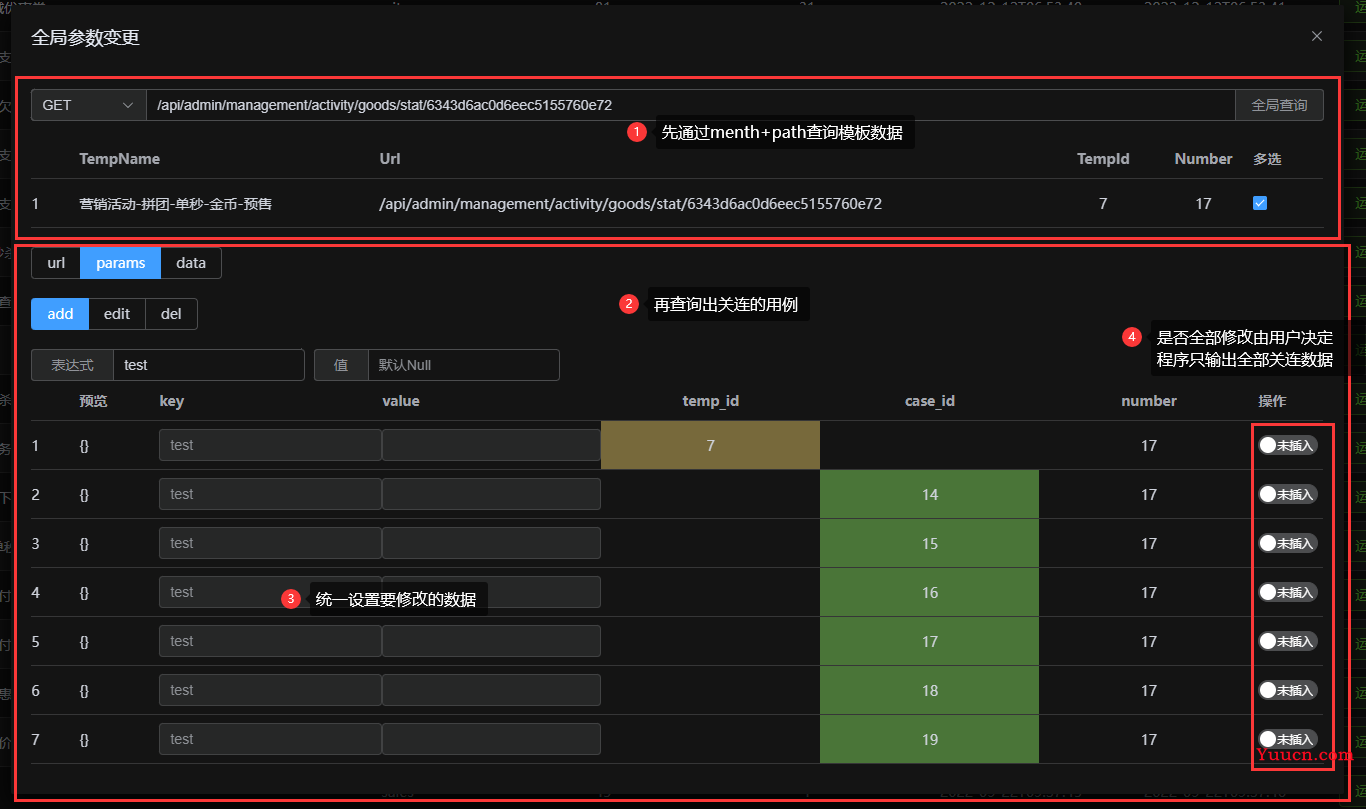Image resolution: width=1366 pixels, height=809 pixels.
Task: Switch to the url tab
Action: click(x=56, y=263)
